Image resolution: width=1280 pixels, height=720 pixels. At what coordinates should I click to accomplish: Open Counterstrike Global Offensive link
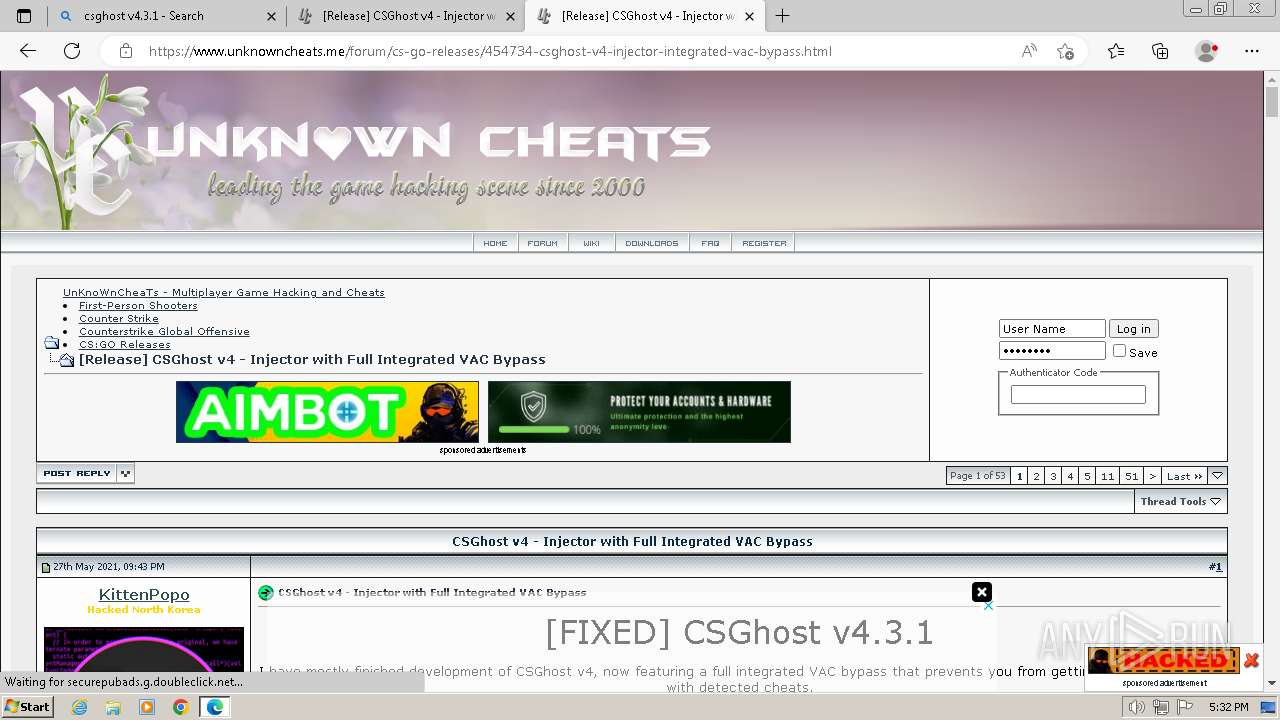click(164, 332)
